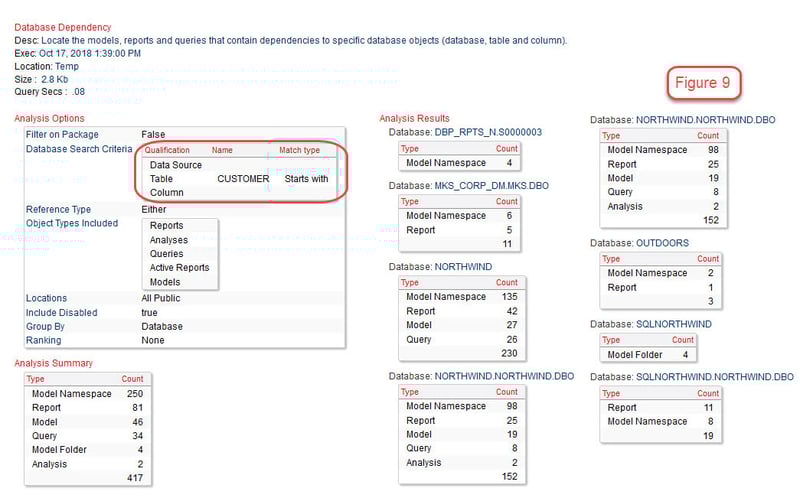This screenshot has width=800, height=498.
Task: Click the 'Analysis Options' heading
Action: pos(49,118)
